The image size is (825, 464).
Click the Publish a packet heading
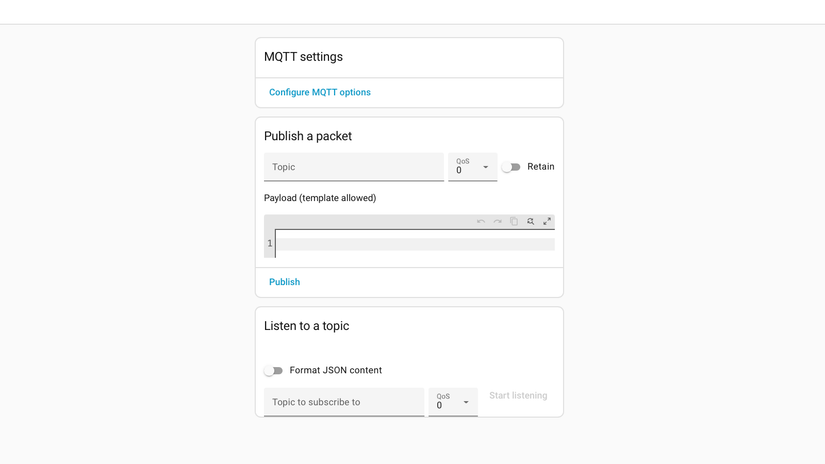pos(308,136)
